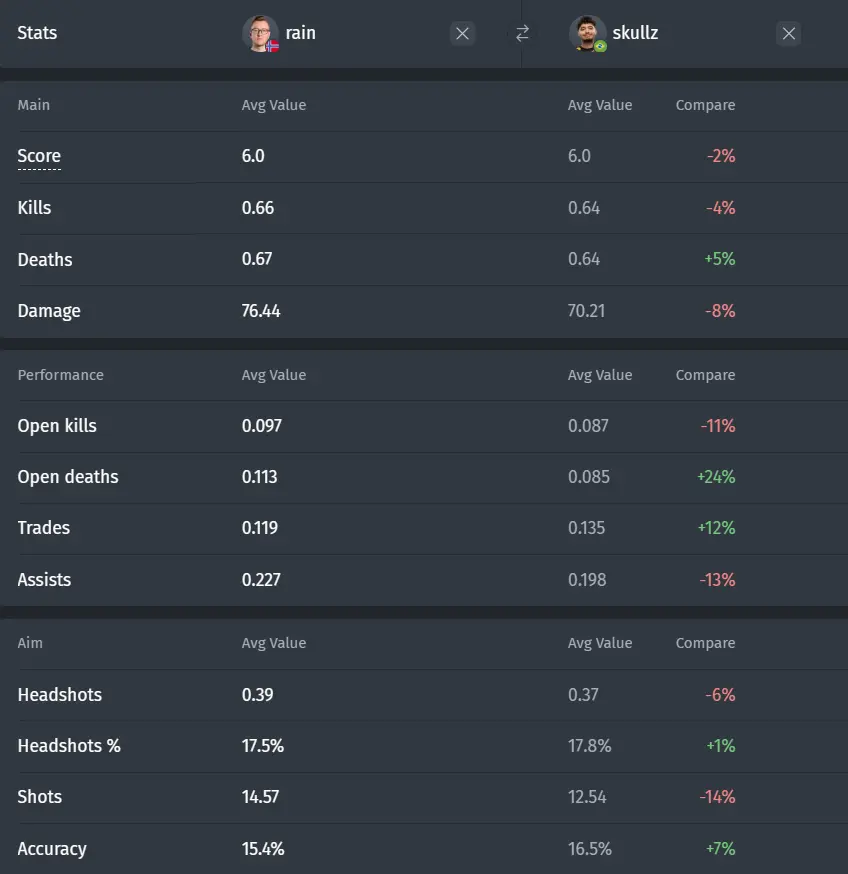
Task: Click the Performance section header
Action: (x=60, y=375)
